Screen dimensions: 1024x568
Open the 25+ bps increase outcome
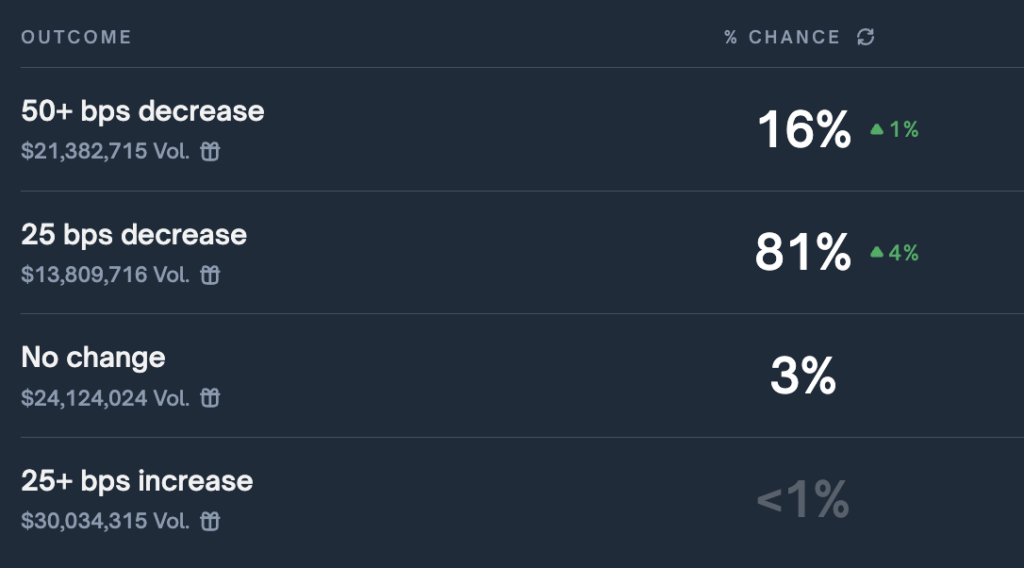click(x=137, y=481)
